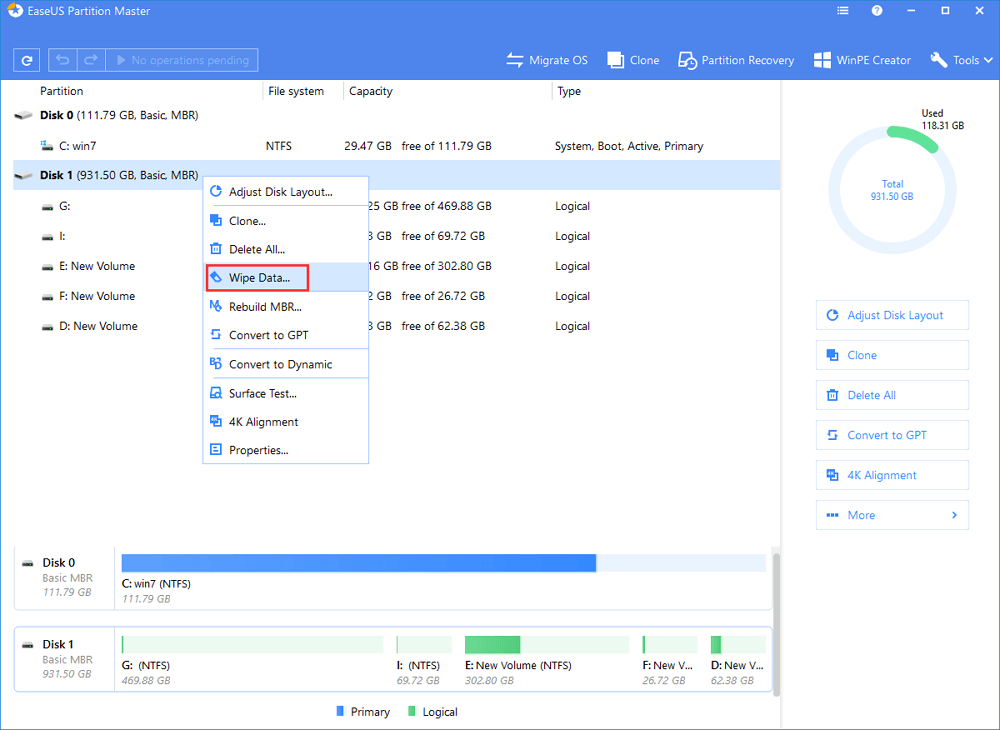Image resolution: width=1000 pixels, height=730 pixels.
Task: Click the Adjust Disk Layout sidebar button
Action: point(891,314)
